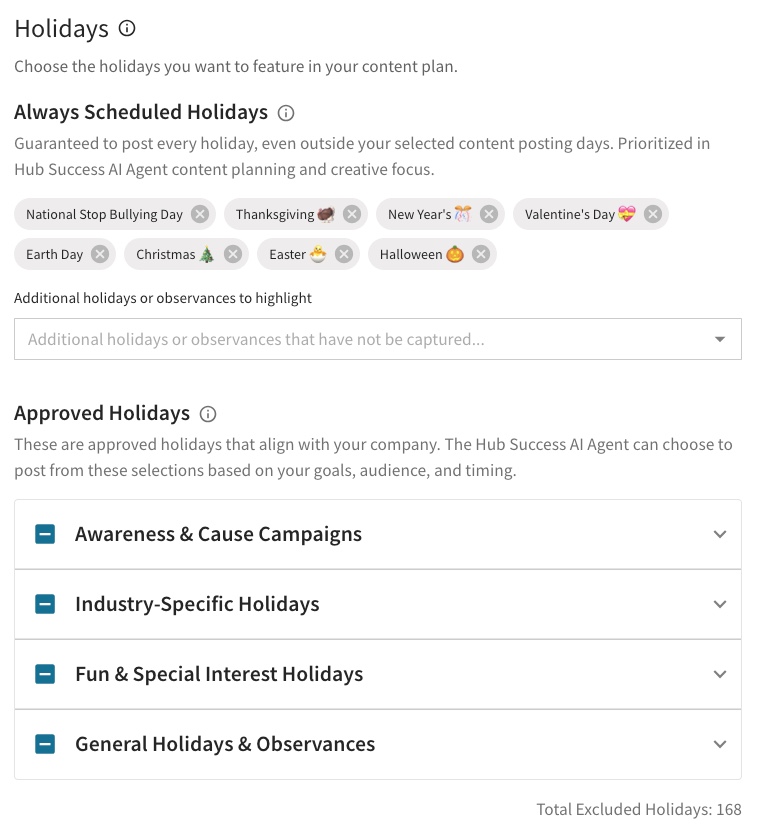Open the additional holidays dropdown arrow
Image resolution: width=758 pixels, height=827 pixels.
tap(720, 339)
